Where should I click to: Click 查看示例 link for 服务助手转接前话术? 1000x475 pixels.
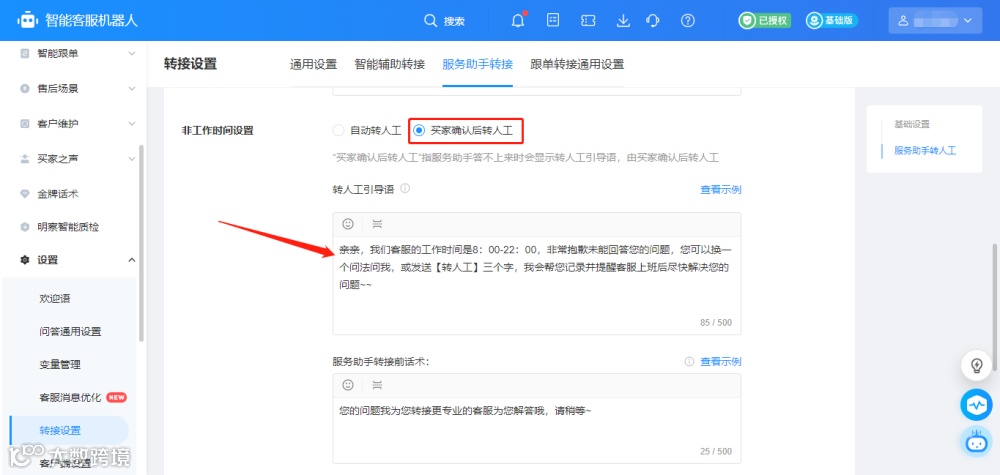(x=721, y=362)
